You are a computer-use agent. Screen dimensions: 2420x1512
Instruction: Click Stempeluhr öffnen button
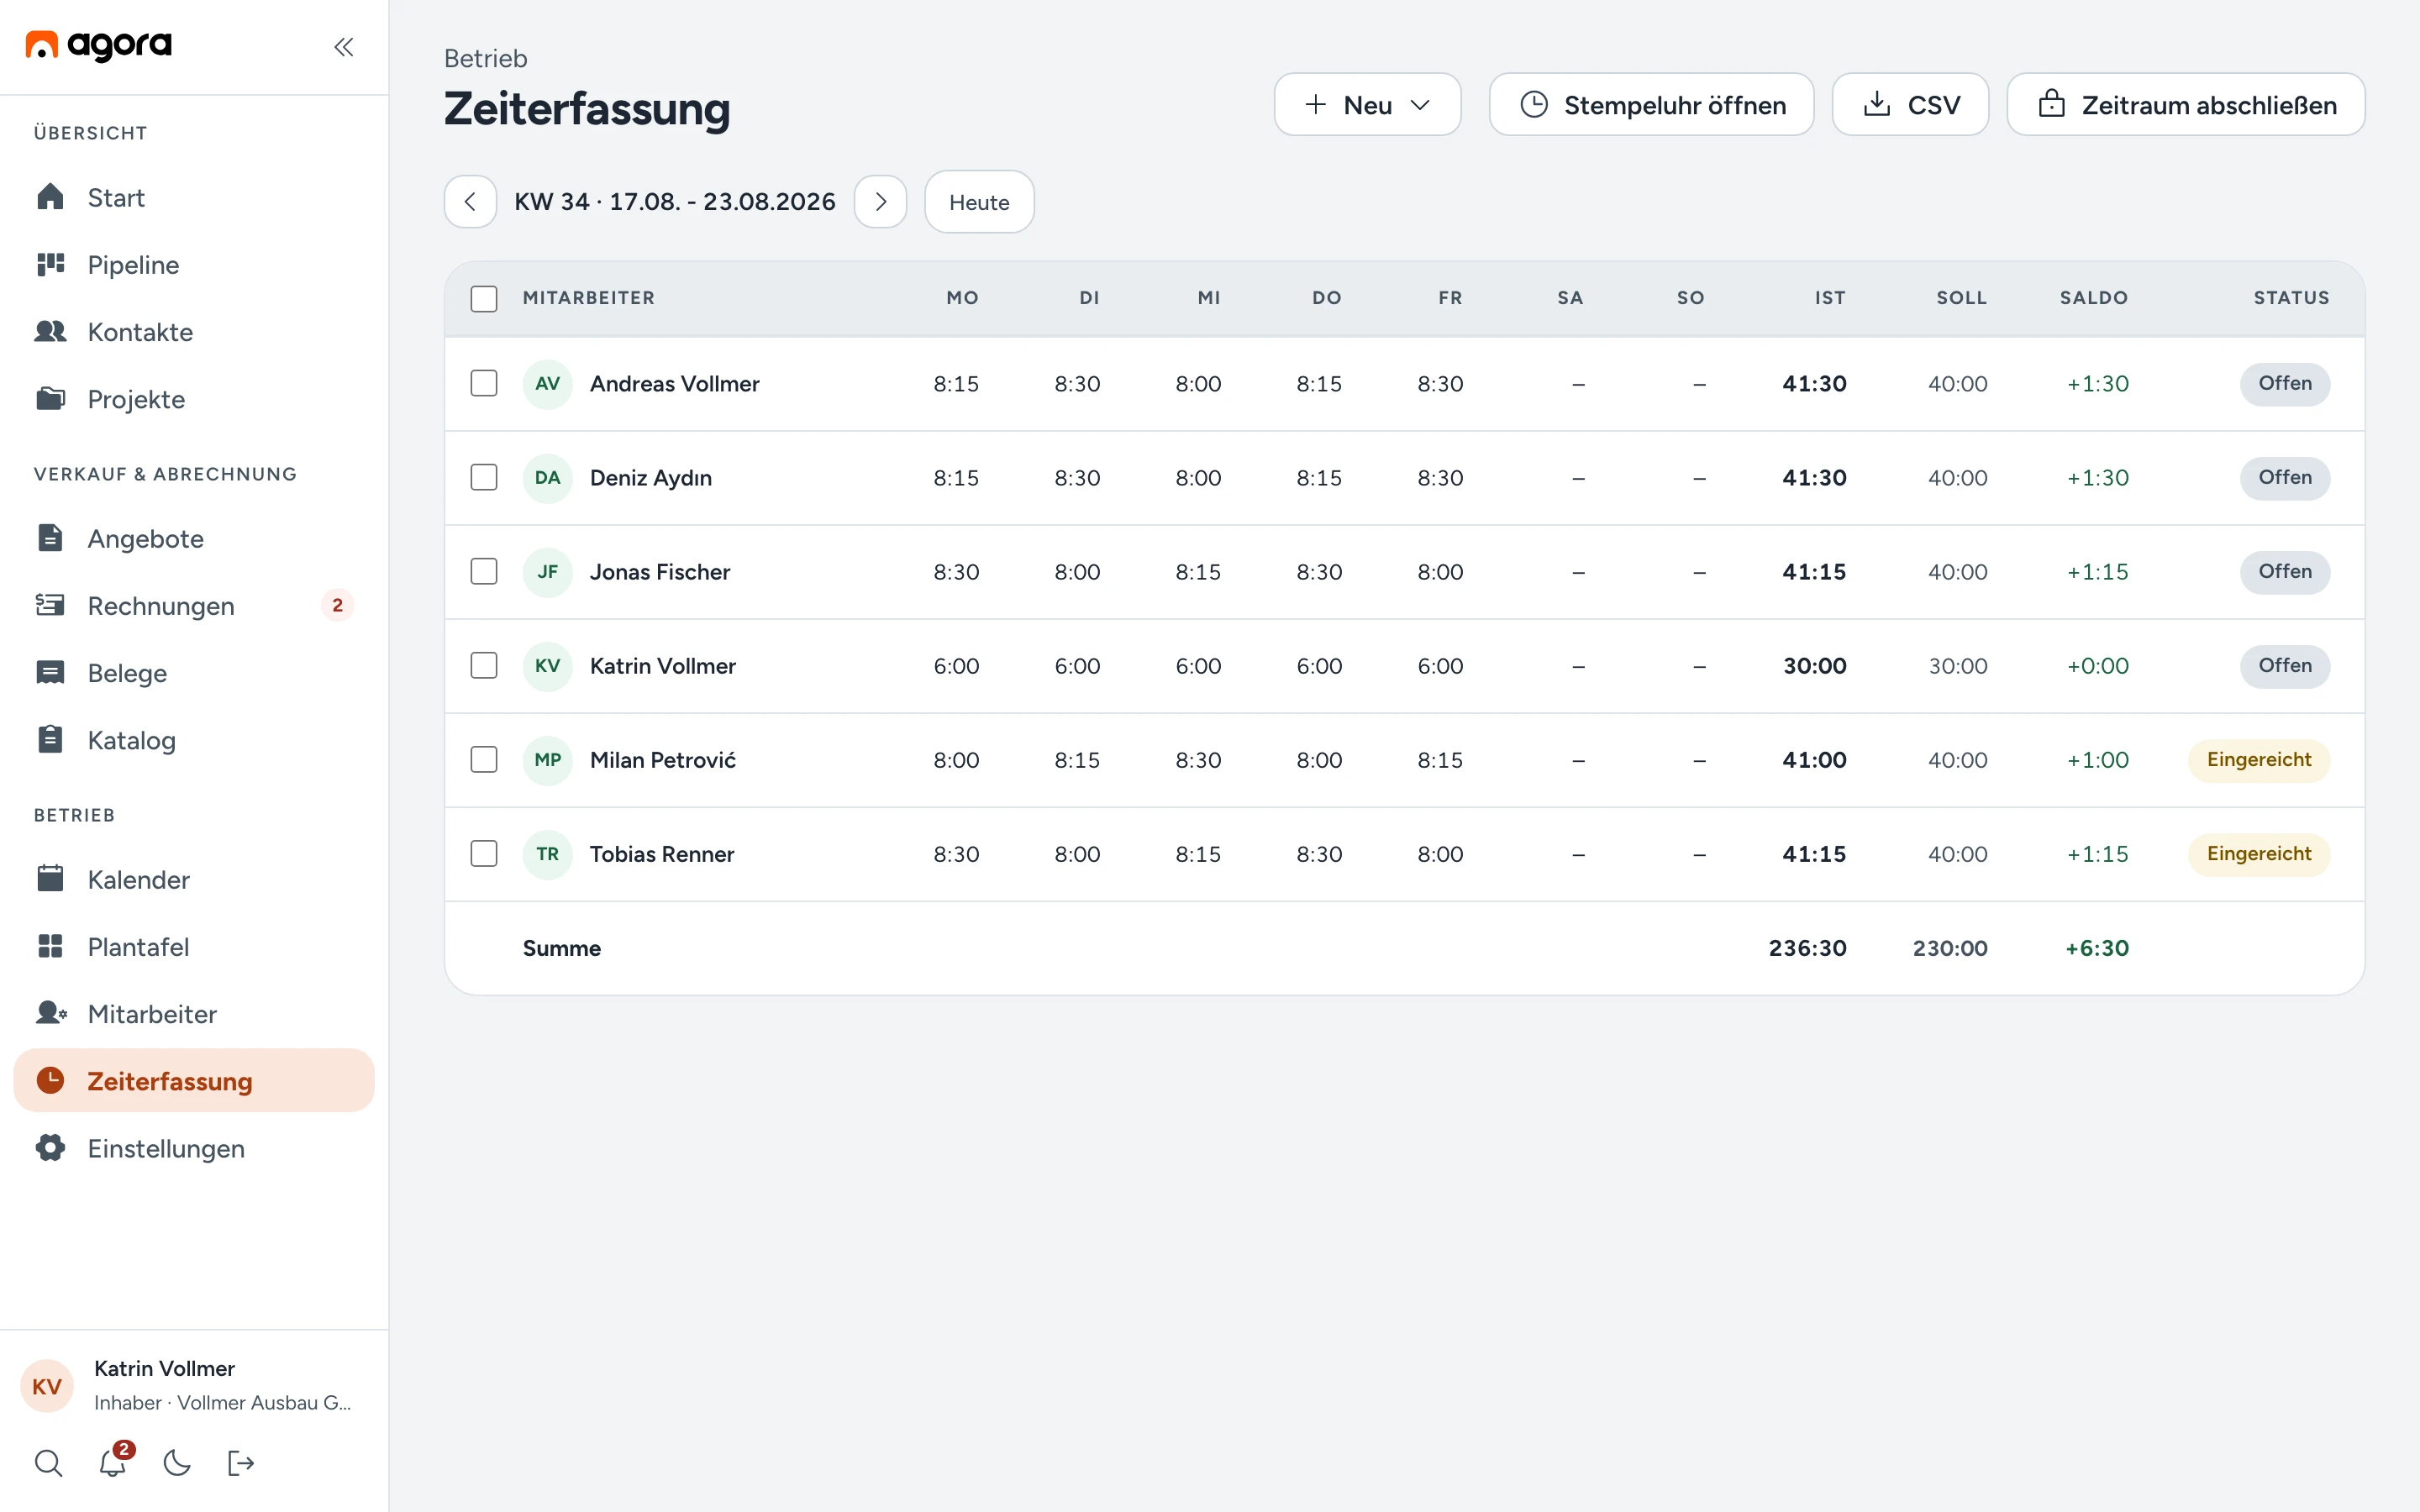[1651, 104]
